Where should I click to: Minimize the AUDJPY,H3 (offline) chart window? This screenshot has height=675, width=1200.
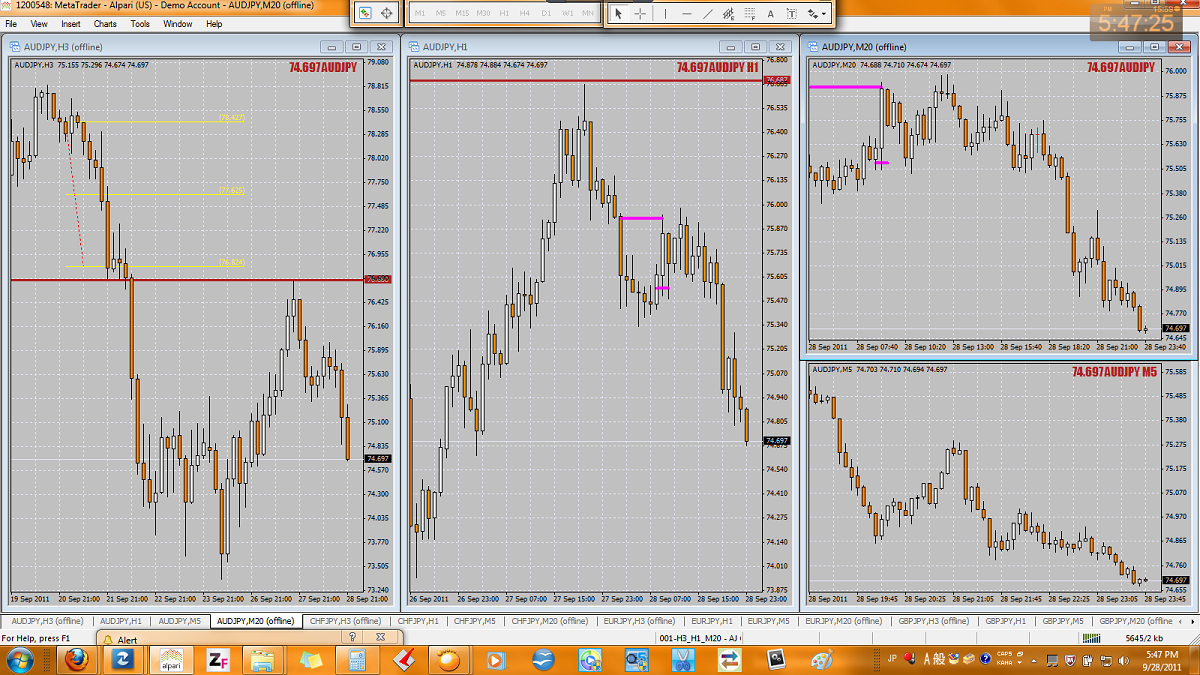[333, 47]
